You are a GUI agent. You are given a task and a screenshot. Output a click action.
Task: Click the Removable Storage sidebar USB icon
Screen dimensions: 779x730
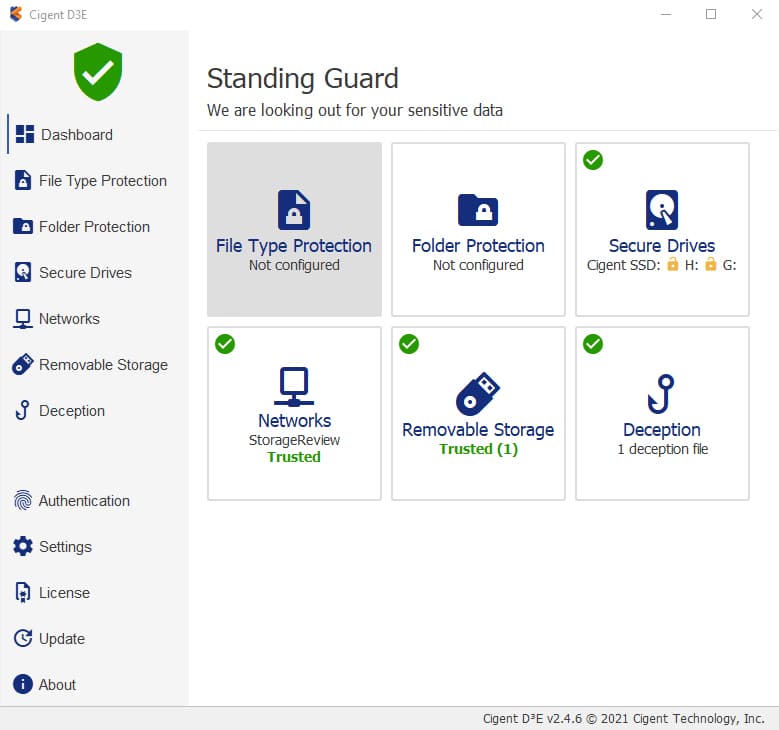pyautogui.click(x=22, y=364)
